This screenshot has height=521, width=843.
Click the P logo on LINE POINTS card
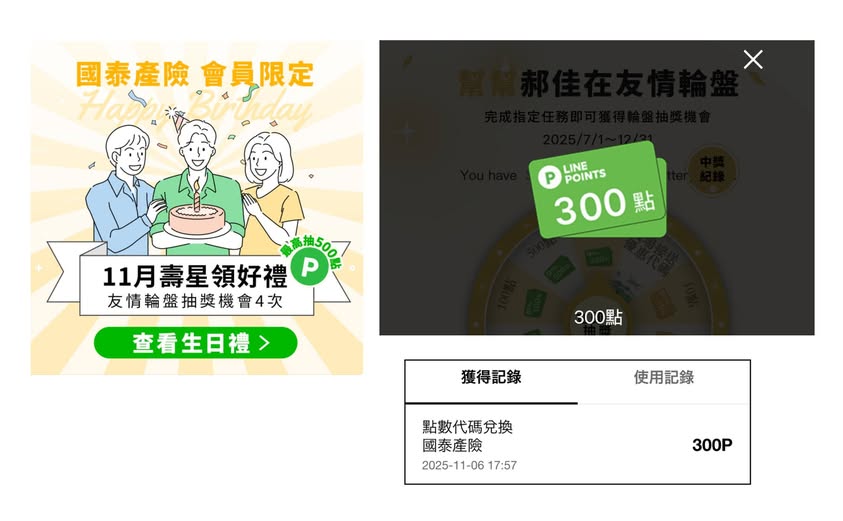pos(549,177)
